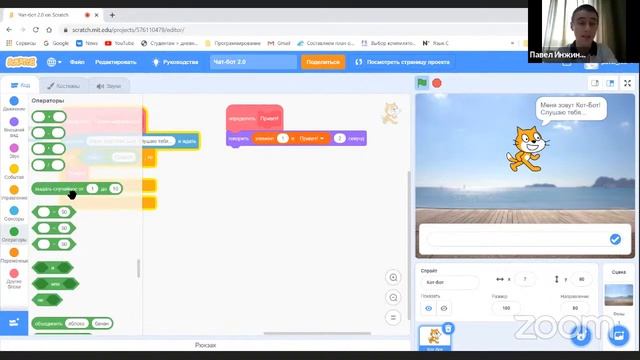Submit the answer with the blue checkmark

(x=615, y=240)
